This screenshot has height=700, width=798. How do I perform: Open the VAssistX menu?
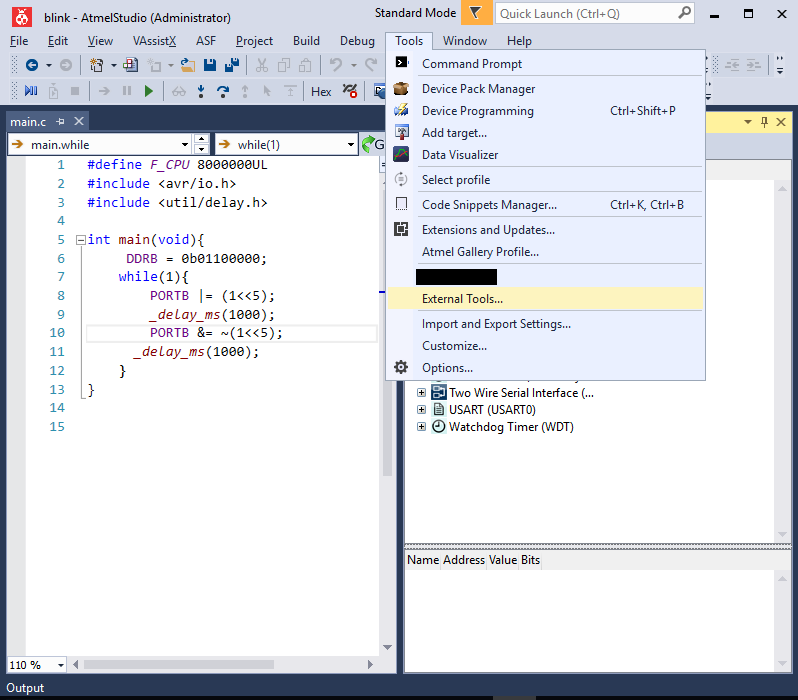click(154, 41)
